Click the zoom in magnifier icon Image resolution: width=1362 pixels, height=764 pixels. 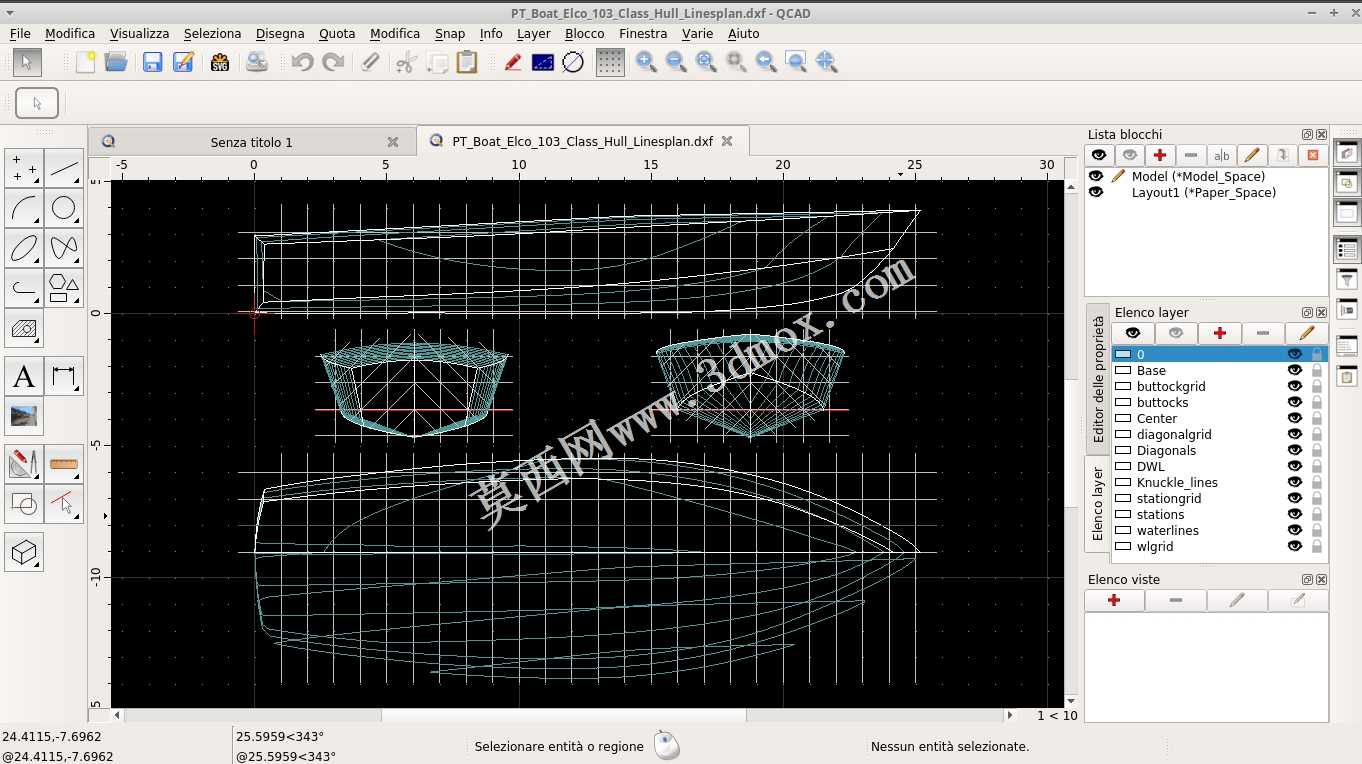pyautogui.click(x=646, y=62)
